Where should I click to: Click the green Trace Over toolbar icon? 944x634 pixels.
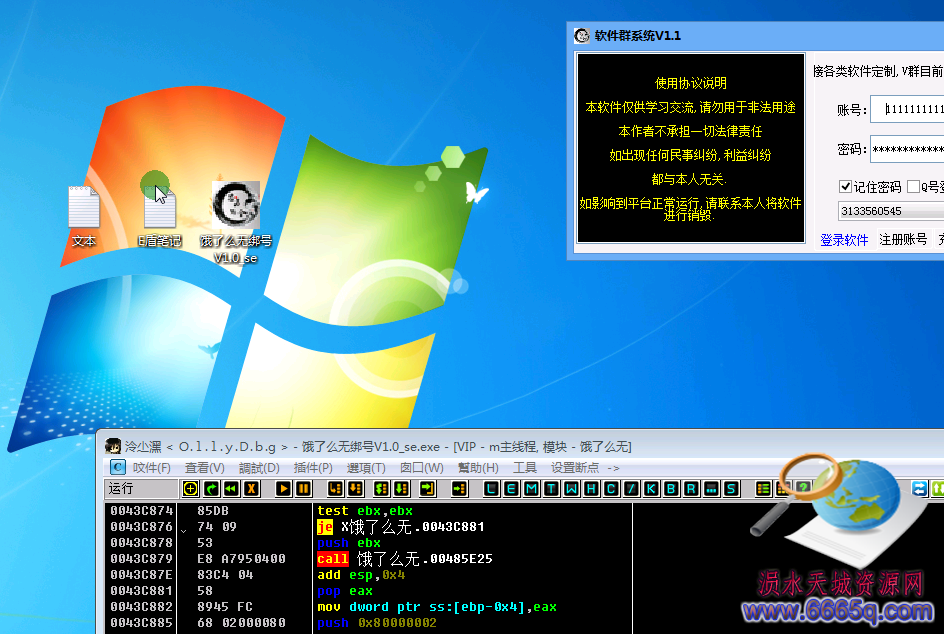(x=402, y=488)
